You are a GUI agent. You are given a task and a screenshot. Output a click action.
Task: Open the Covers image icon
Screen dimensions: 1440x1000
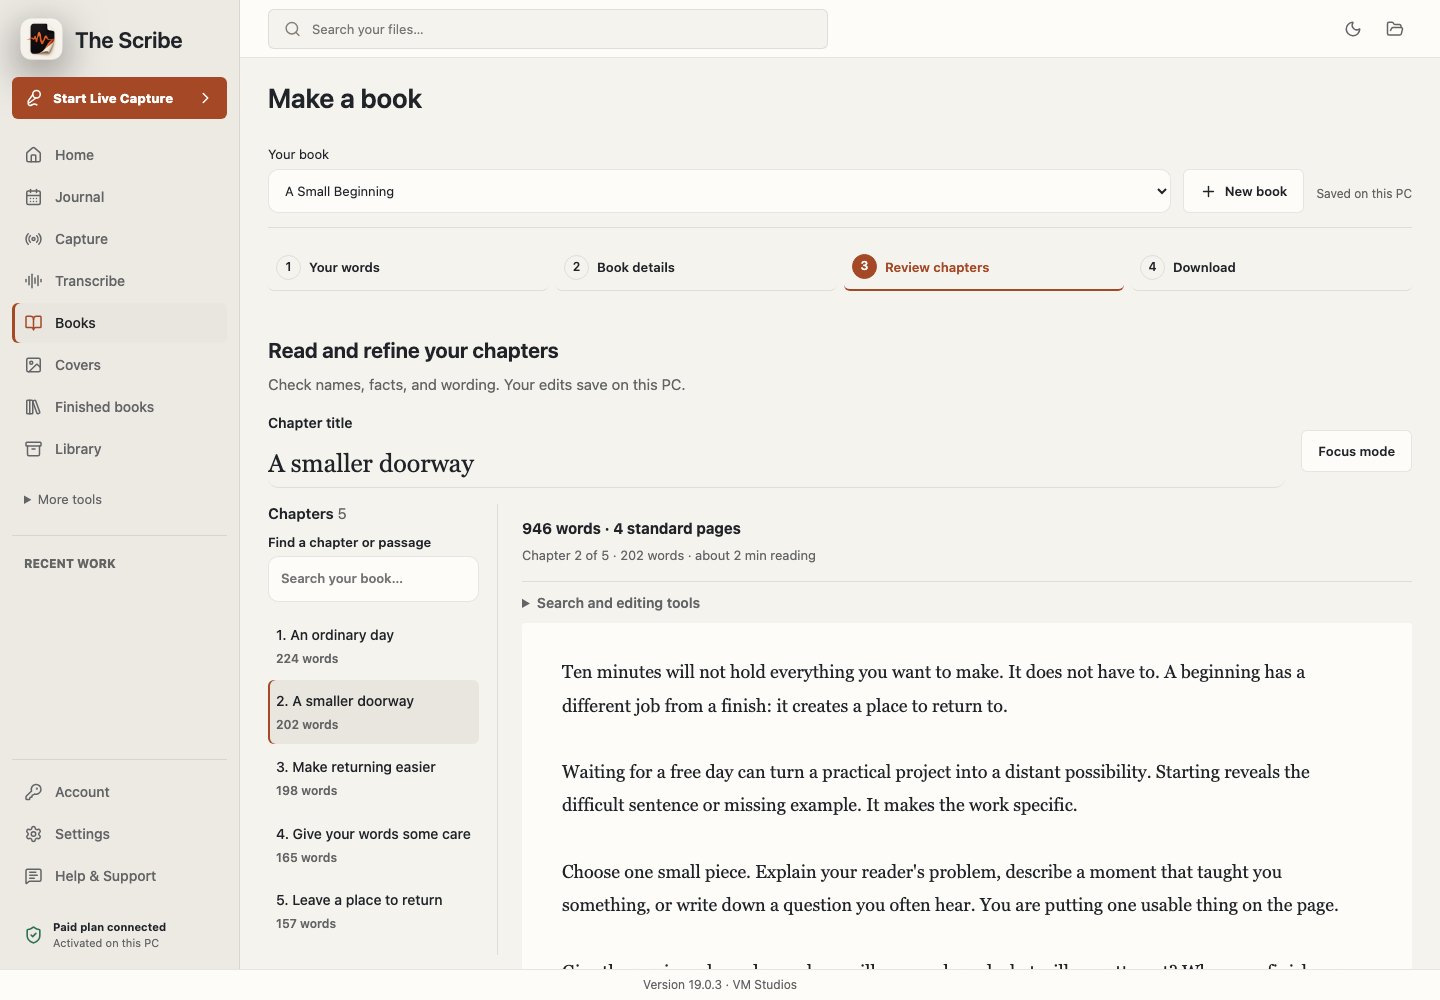[33, 365]
